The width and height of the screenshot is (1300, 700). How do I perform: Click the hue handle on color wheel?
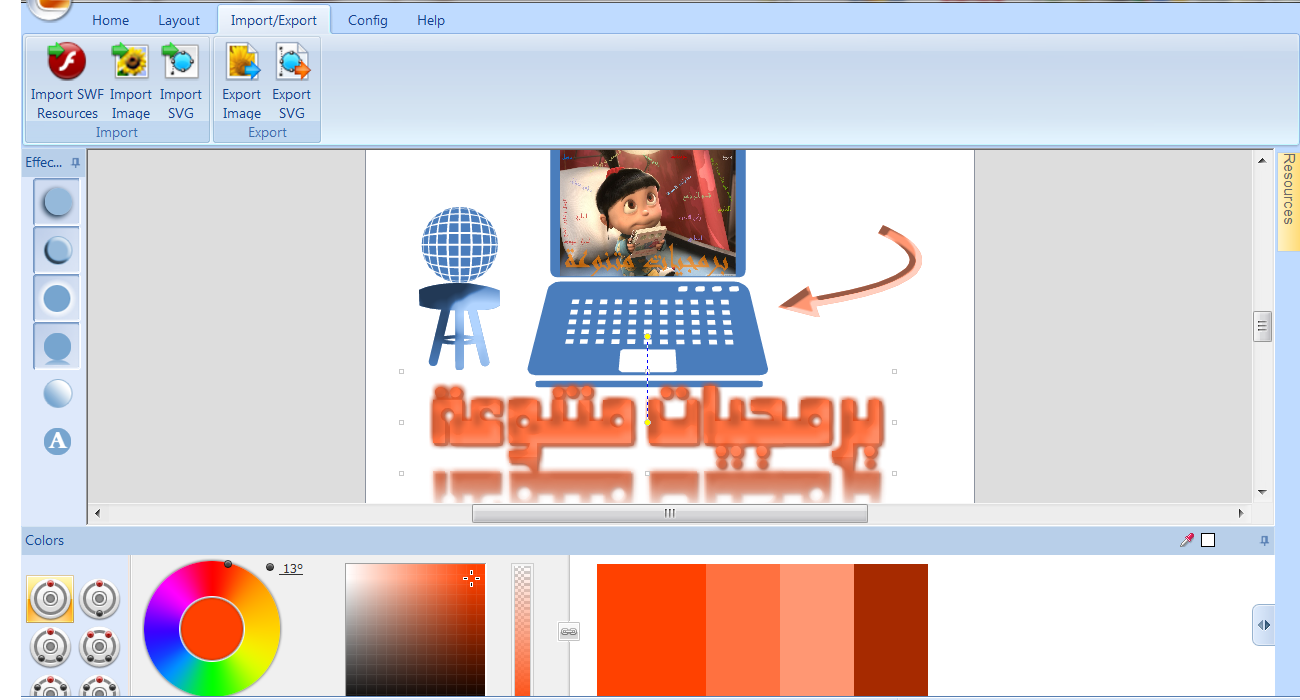point(228,565)
